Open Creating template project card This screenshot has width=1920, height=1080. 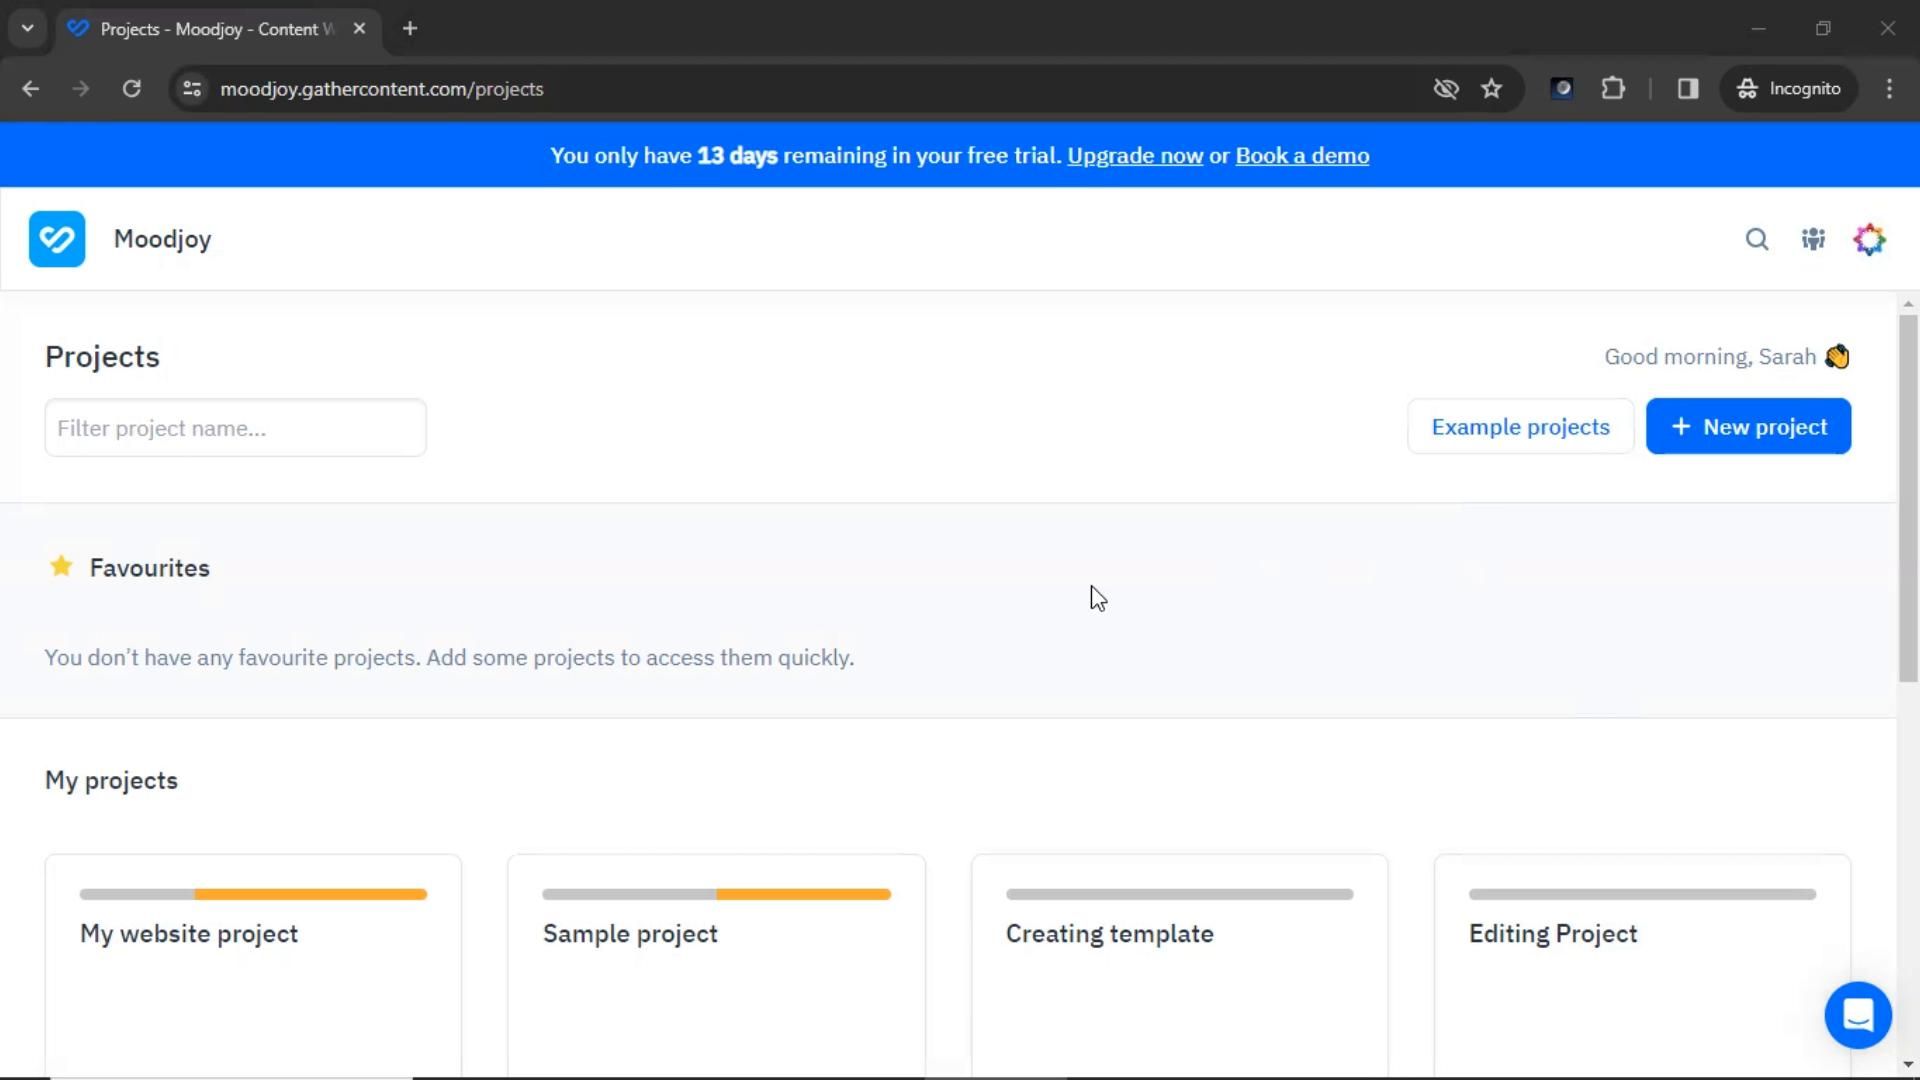1179,965
